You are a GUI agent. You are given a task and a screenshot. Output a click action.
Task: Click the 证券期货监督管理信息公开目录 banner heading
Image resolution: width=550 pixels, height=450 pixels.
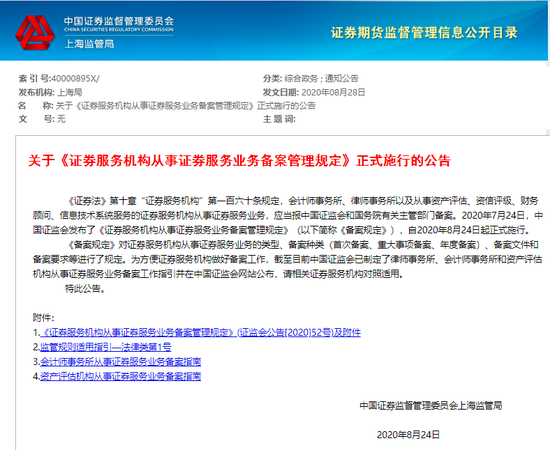tap(424, 33)
